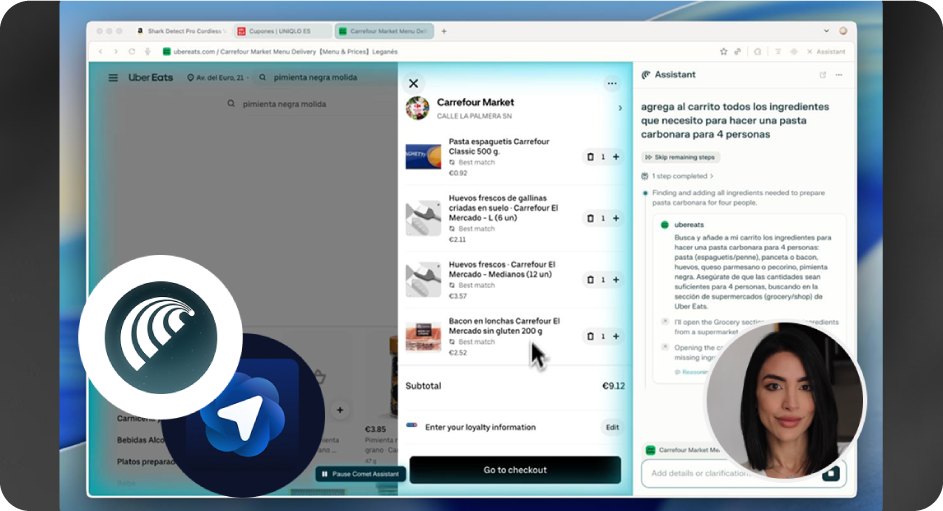Reload the current page
Screen dimensions: 943x511
pyautogui.click(x=132, y=52)
